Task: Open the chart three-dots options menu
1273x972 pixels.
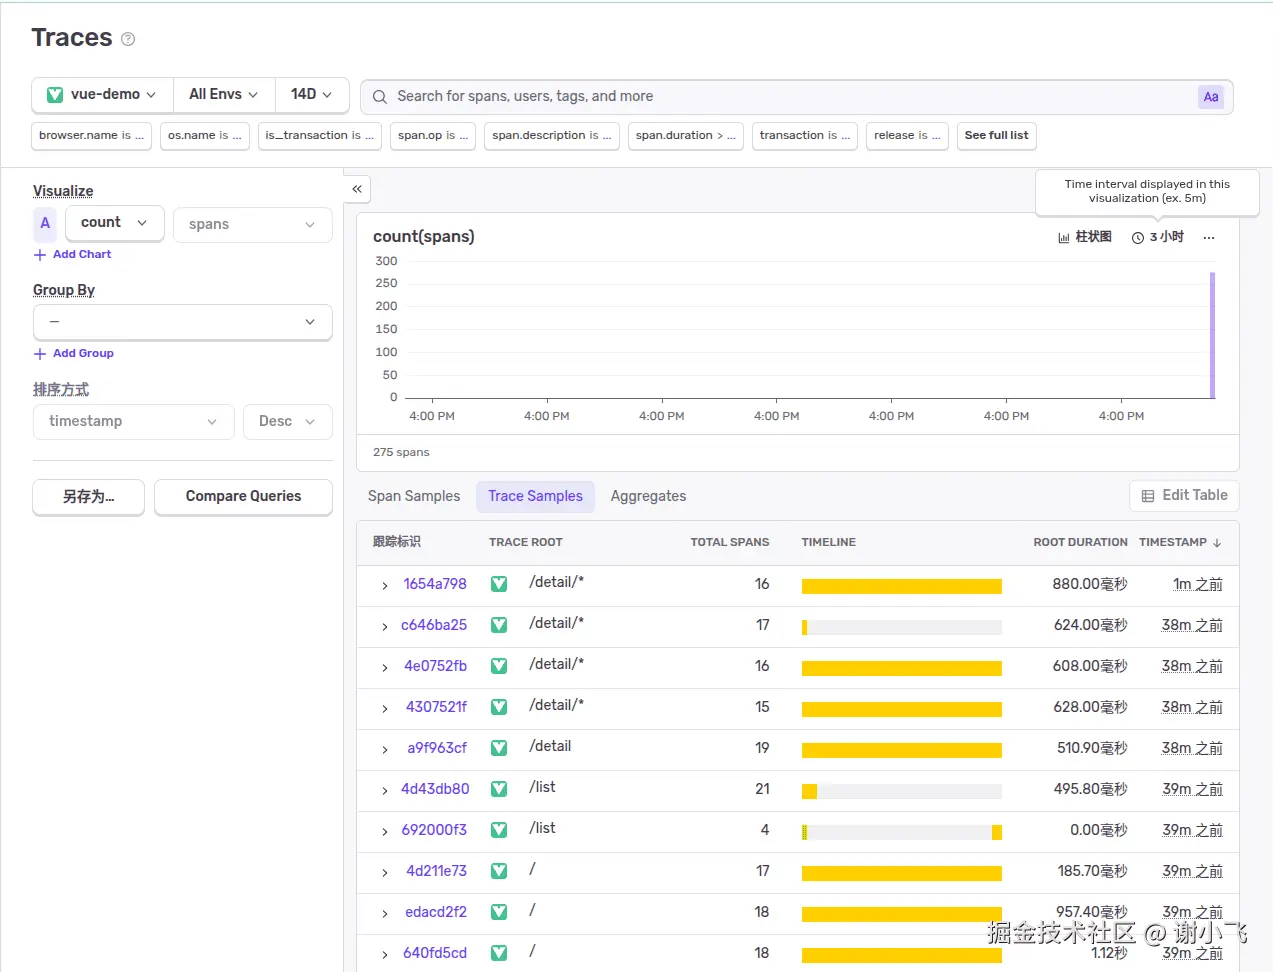Action: click(x=1209, y=238)
